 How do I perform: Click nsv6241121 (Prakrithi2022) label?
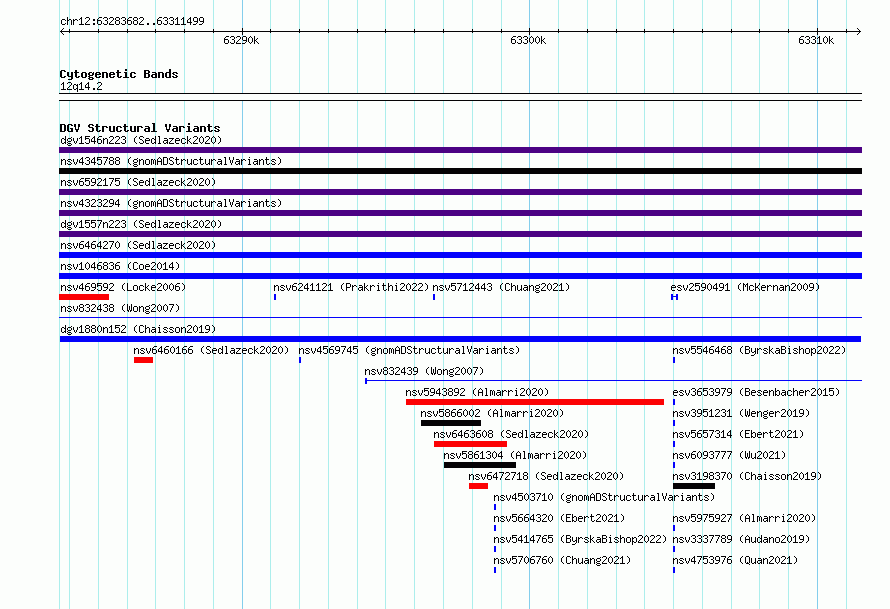tap(351, 287)
